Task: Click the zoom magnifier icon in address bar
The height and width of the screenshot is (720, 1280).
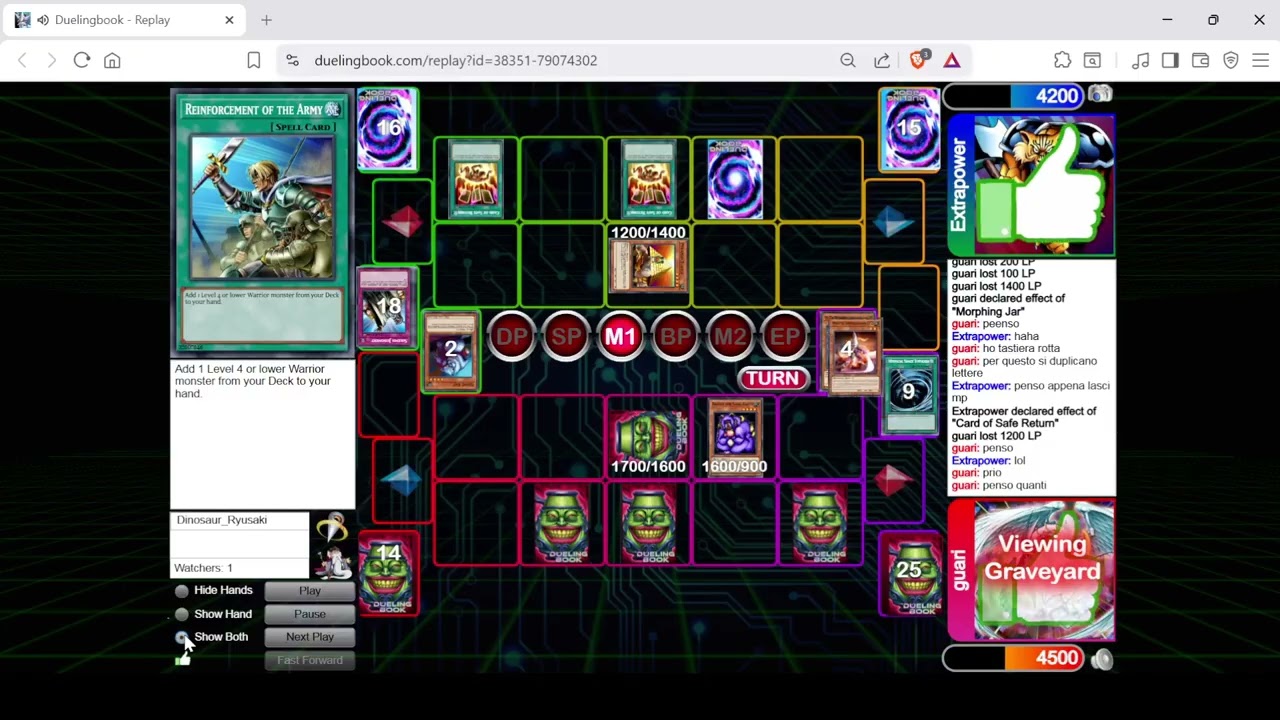Action: point(848,60)
